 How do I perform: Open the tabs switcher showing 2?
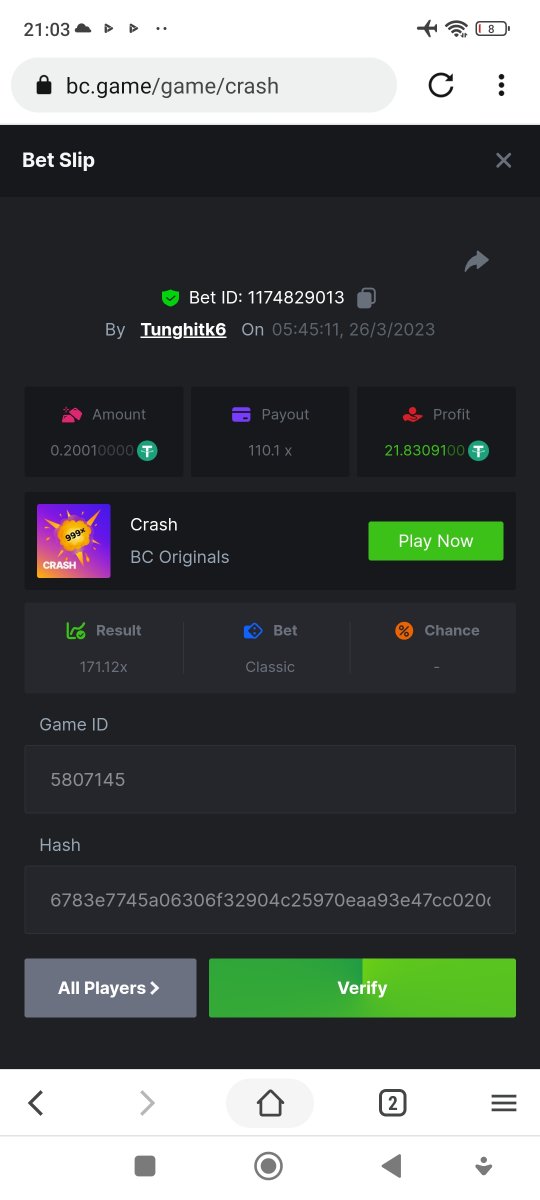(x=392, y=1103)
